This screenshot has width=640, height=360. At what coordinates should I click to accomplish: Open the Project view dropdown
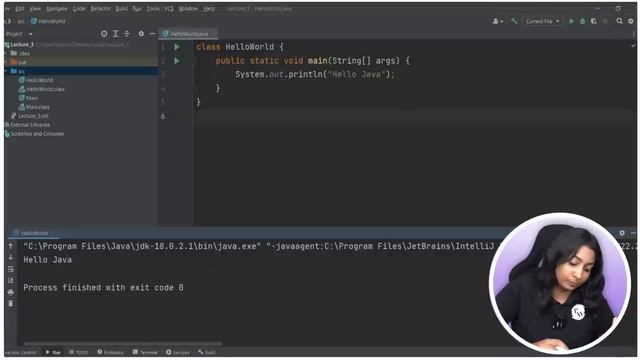19,34
